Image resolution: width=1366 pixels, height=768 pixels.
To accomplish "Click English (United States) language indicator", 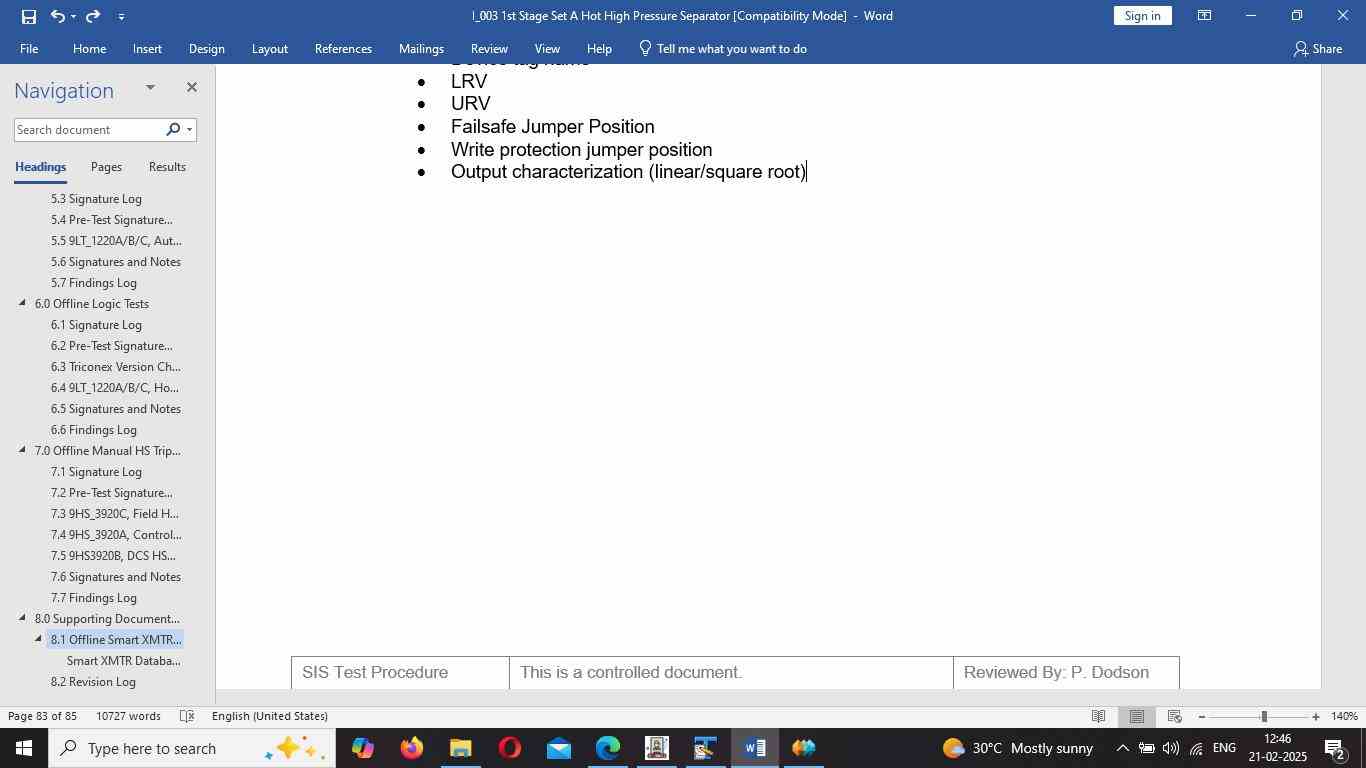I will point(270,716).
